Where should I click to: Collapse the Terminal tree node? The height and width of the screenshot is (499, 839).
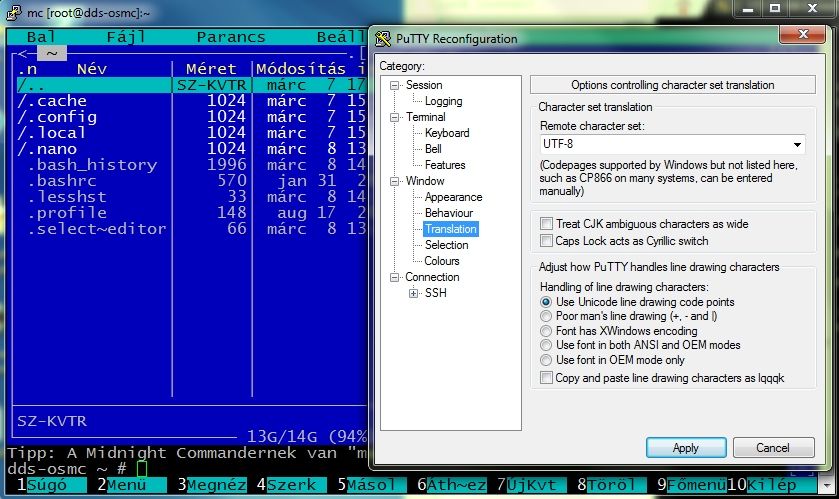tap(394, 117)
